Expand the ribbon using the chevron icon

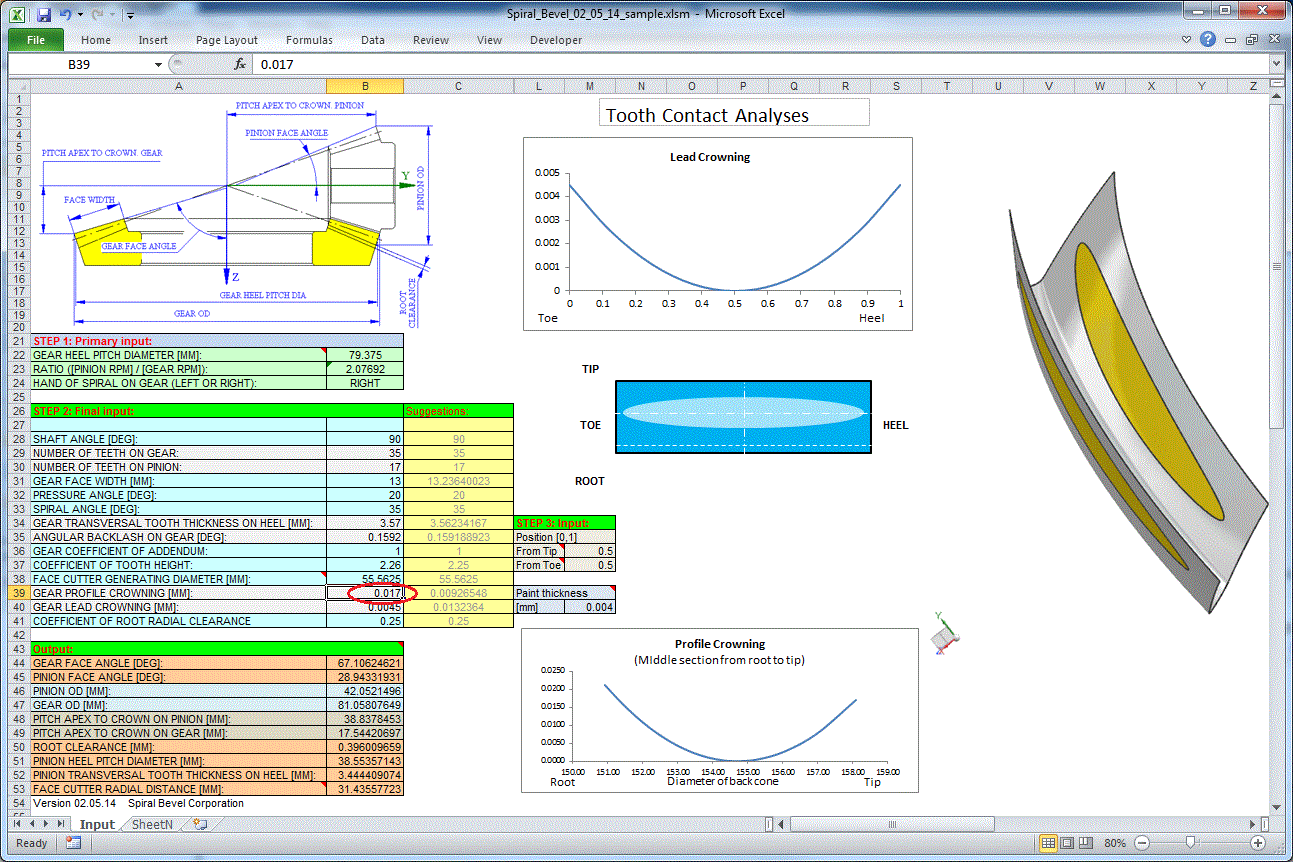1187,40
